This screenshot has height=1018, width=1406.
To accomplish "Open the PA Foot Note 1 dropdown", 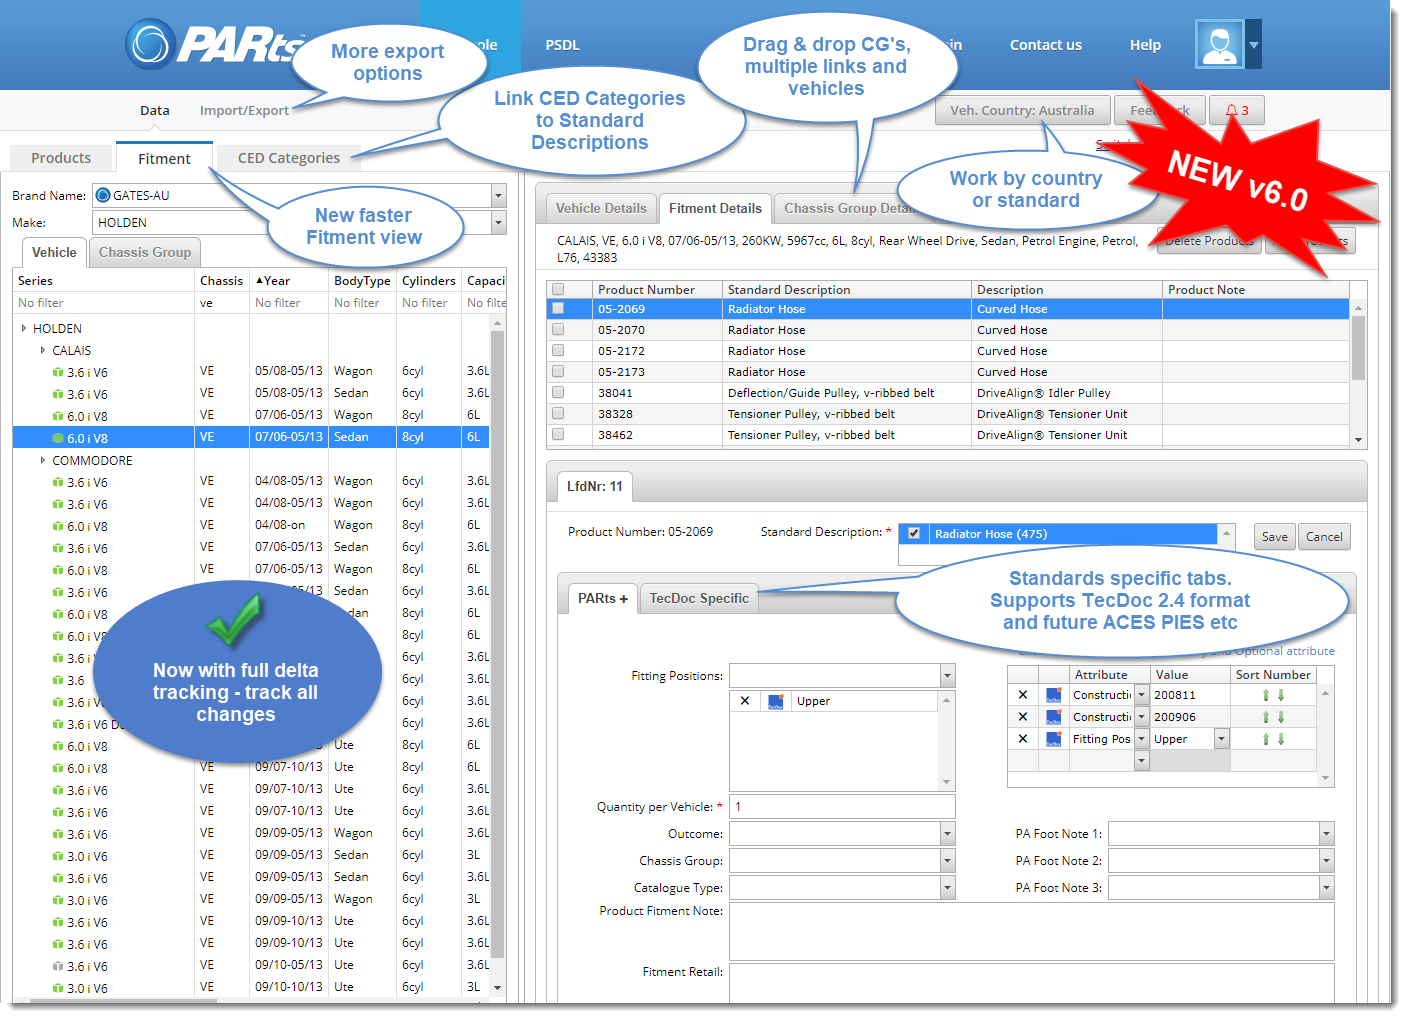I will [x=1326, y=834].
